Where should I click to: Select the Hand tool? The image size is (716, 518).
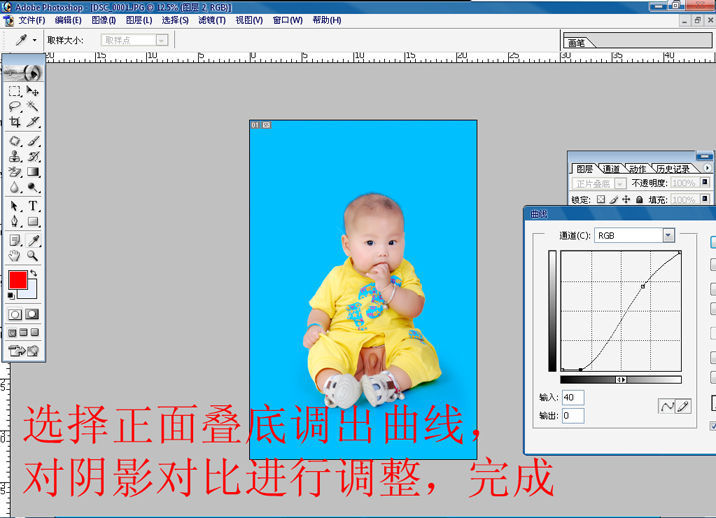pyautogui.click(x=15, y=256)
